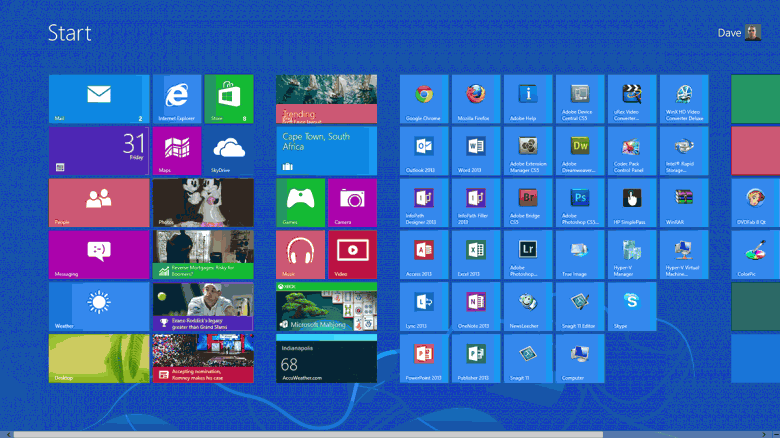This screenshot has width=780, height=438.
Task: Launch Microsoft Mahjong tile
Action: pyautogui.click(x=326, y=307)
